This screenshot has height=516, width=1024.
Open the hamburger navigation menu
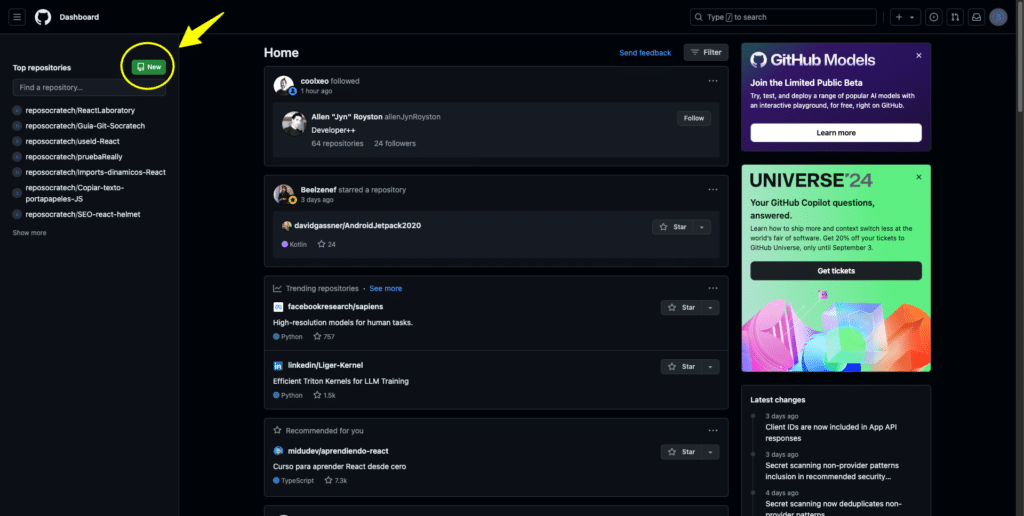(17, 17)
